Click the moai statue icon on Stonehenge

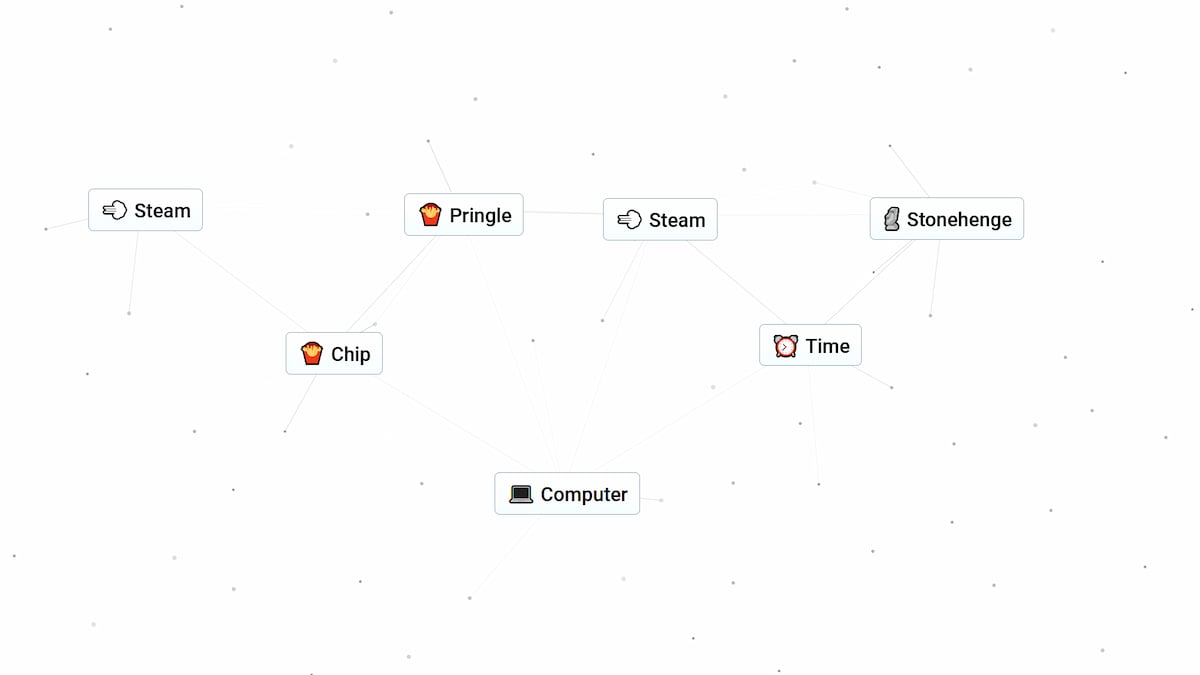click(890, 218)
